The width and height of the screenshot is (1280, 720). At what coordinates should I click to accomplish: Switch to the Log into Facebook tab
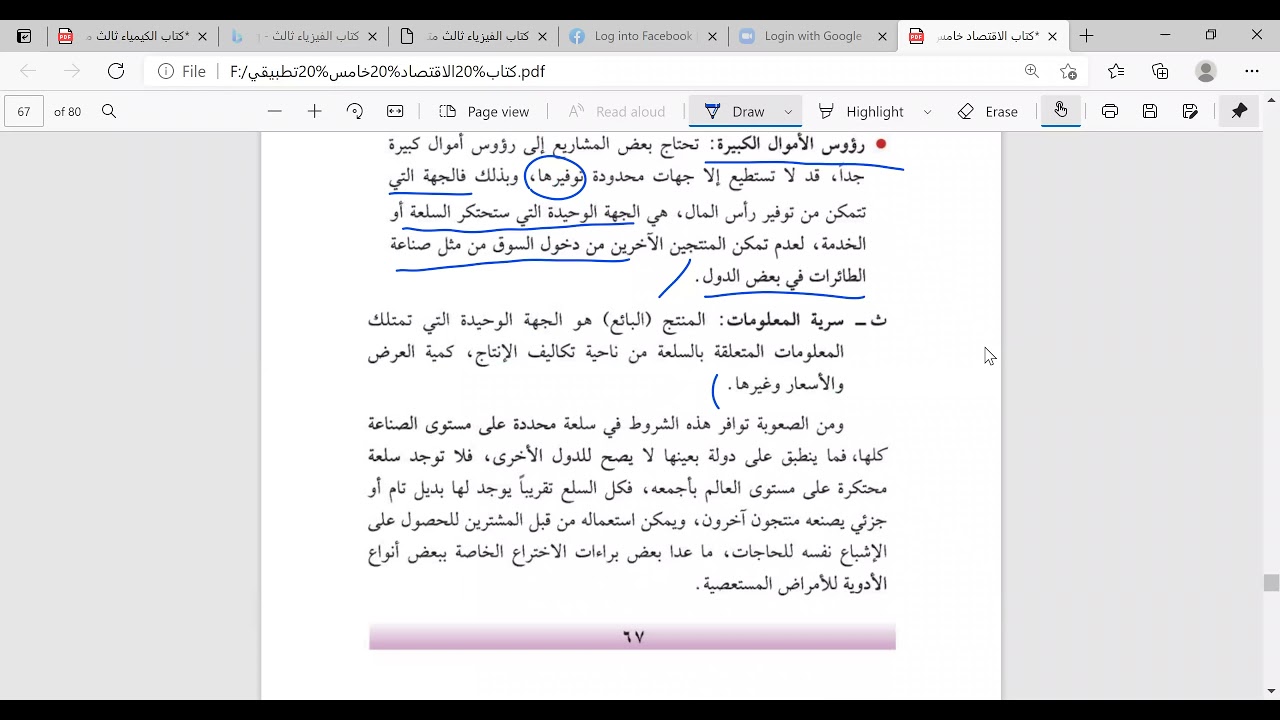pyautogui.click(x=643, y=36)
